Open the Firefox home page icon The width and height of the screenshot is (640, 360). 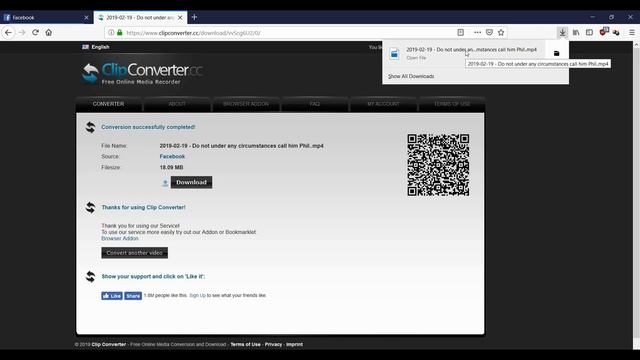[49, 32]
